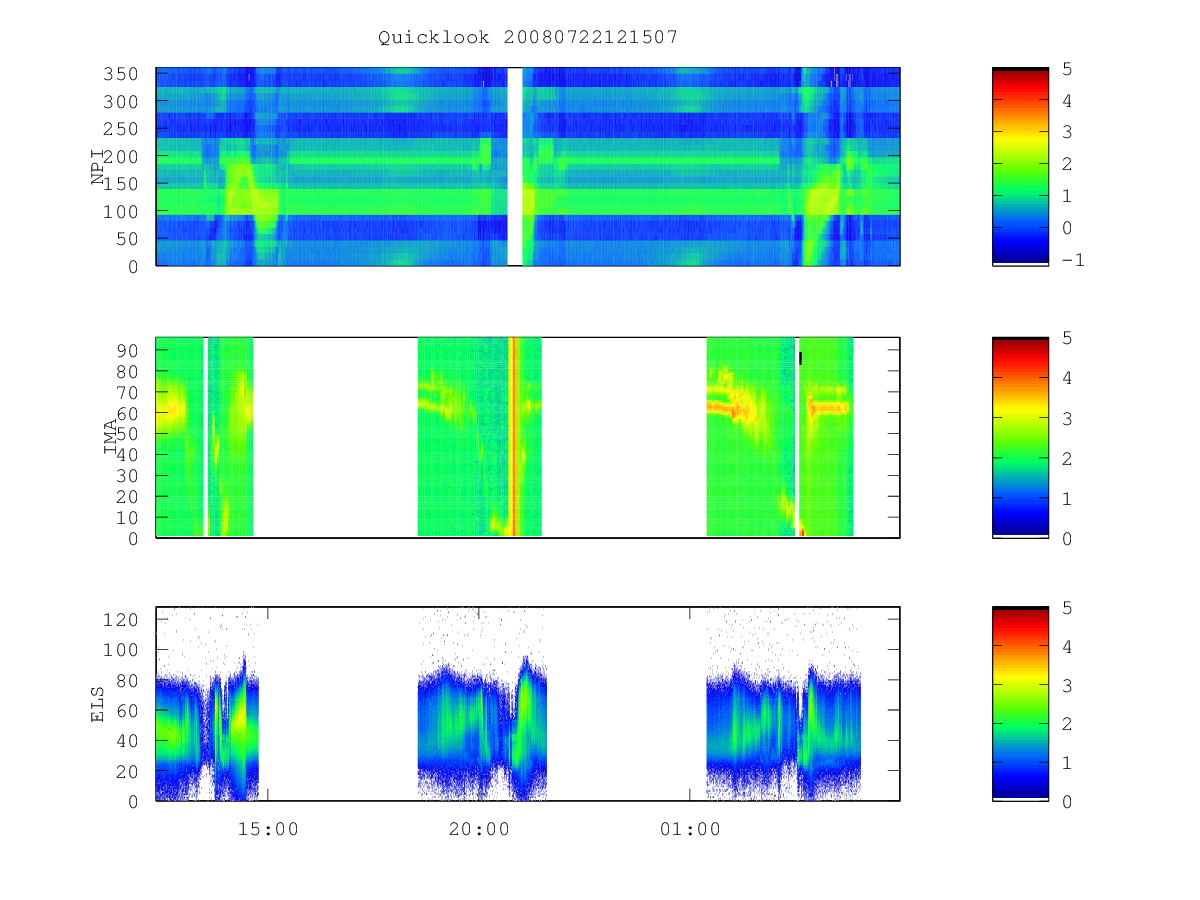Click the 20:00 time tick label
The height and width of the screenshot is (900, 1200).
[479, 829]
